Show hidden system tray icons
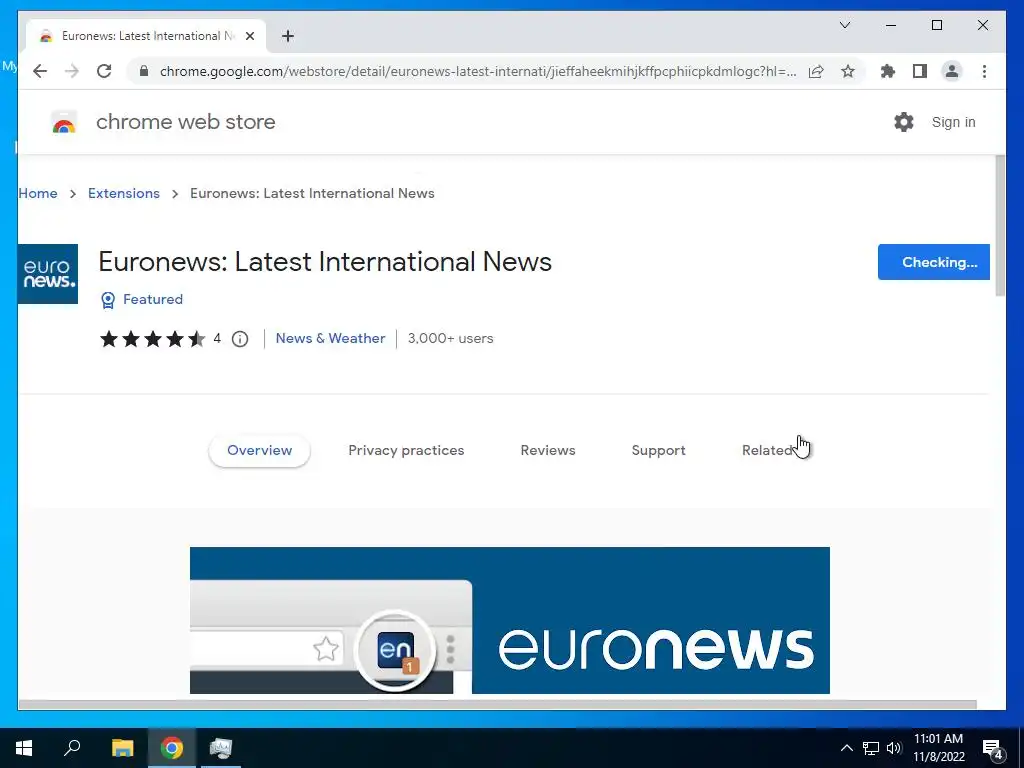This screenshot has height=768, width=1024. [x=846, y=748]
